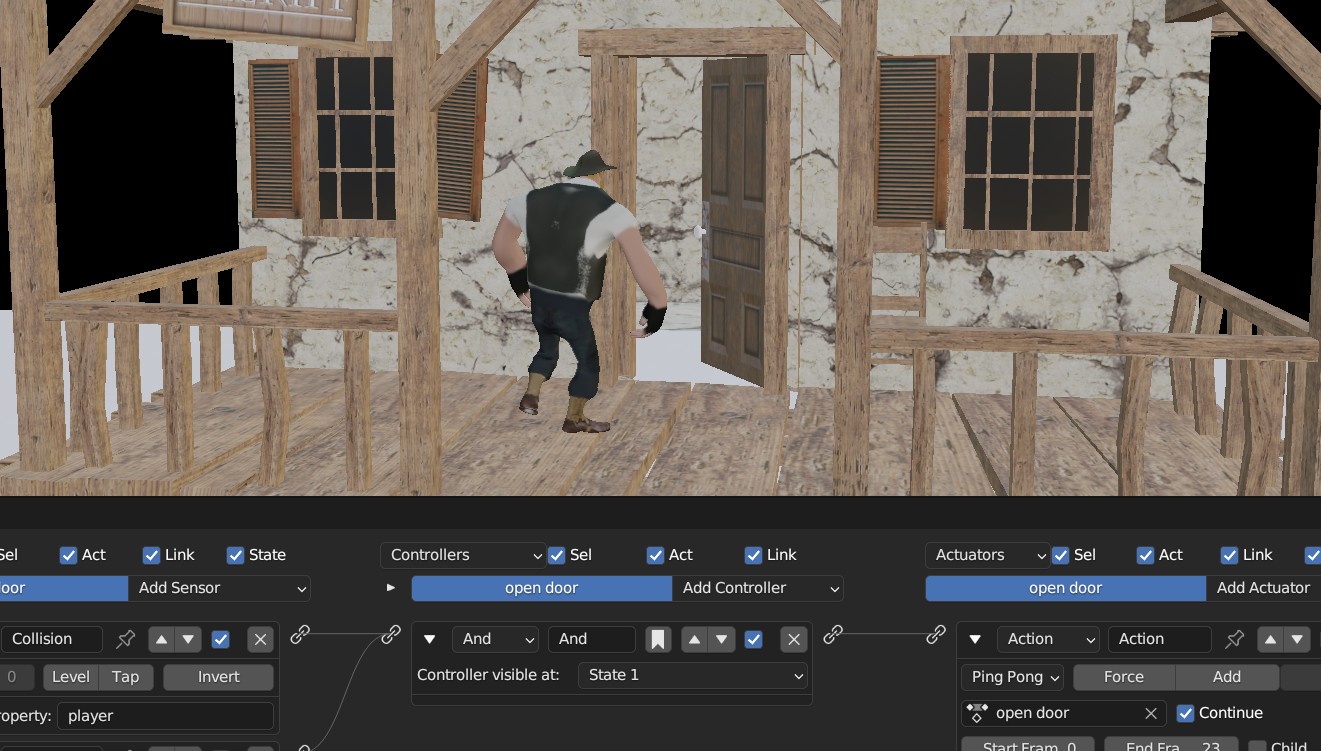Open the Controllers header menu
The image size is (1321, 751).
pos(463,555)
